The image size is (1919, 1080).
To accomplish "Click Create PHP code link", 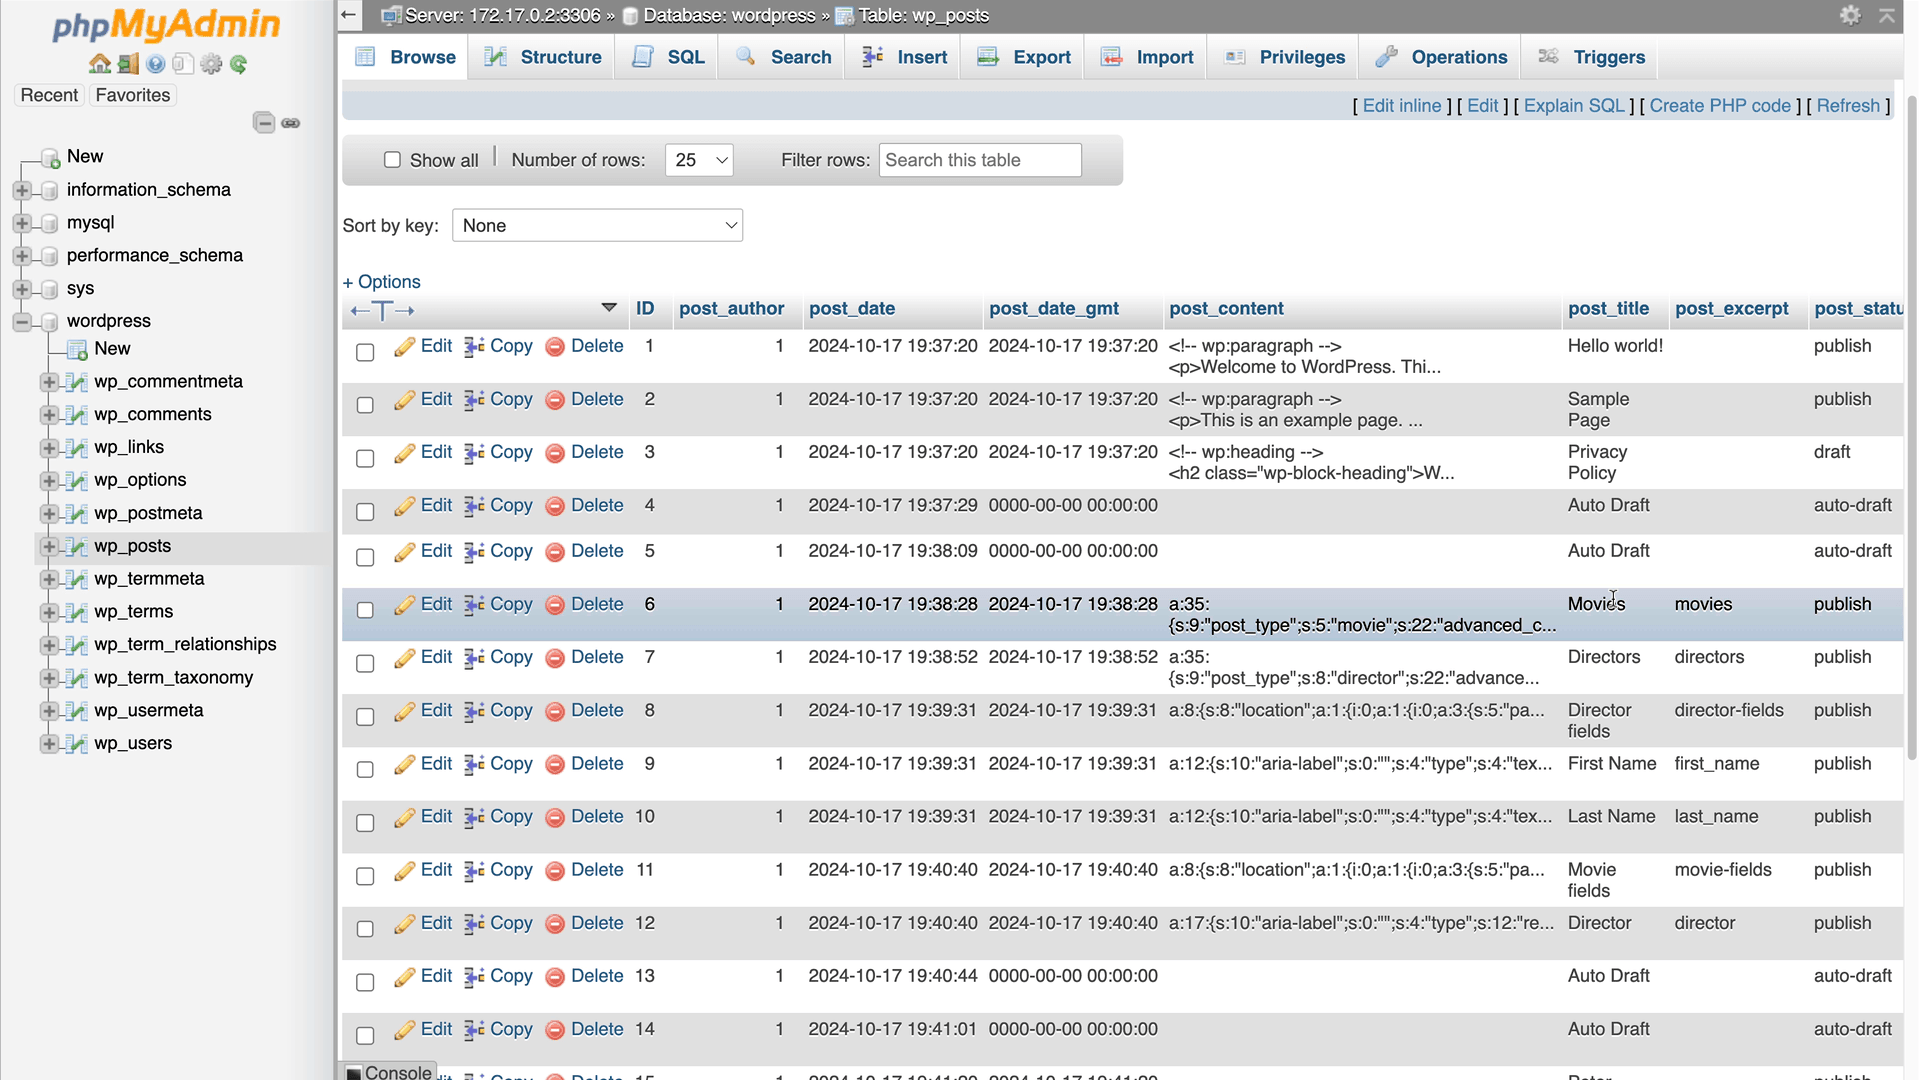I will (1720, 106).
